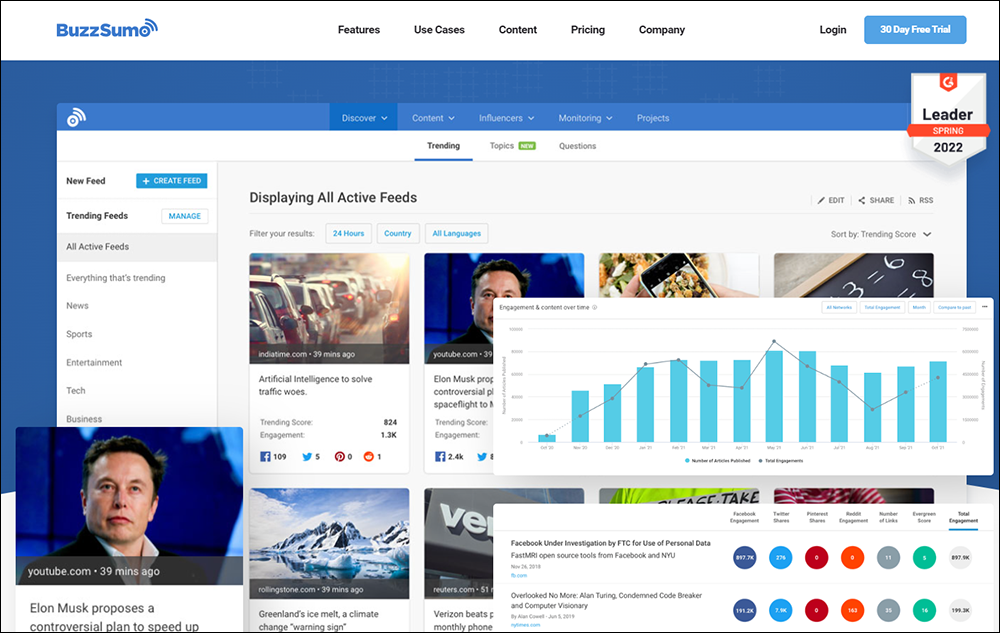
Task: Click the 163 Reddit engagement circle
Action: 852,610
